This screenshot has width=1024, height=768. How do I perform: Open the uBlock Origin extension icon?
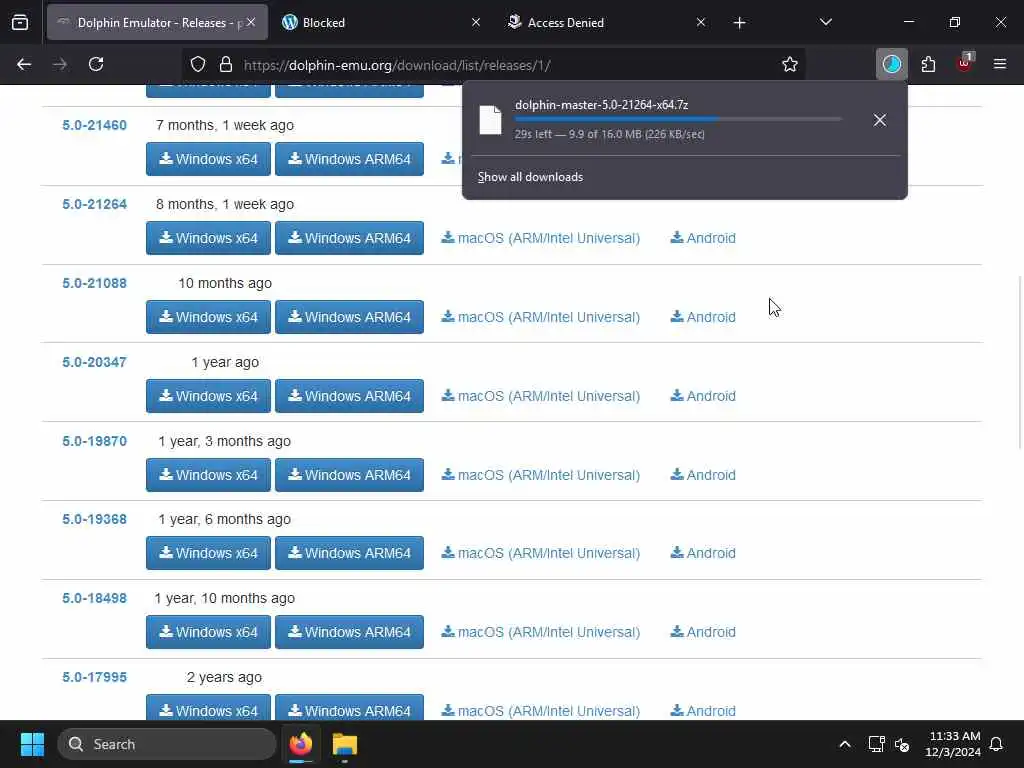coord(964,63)
